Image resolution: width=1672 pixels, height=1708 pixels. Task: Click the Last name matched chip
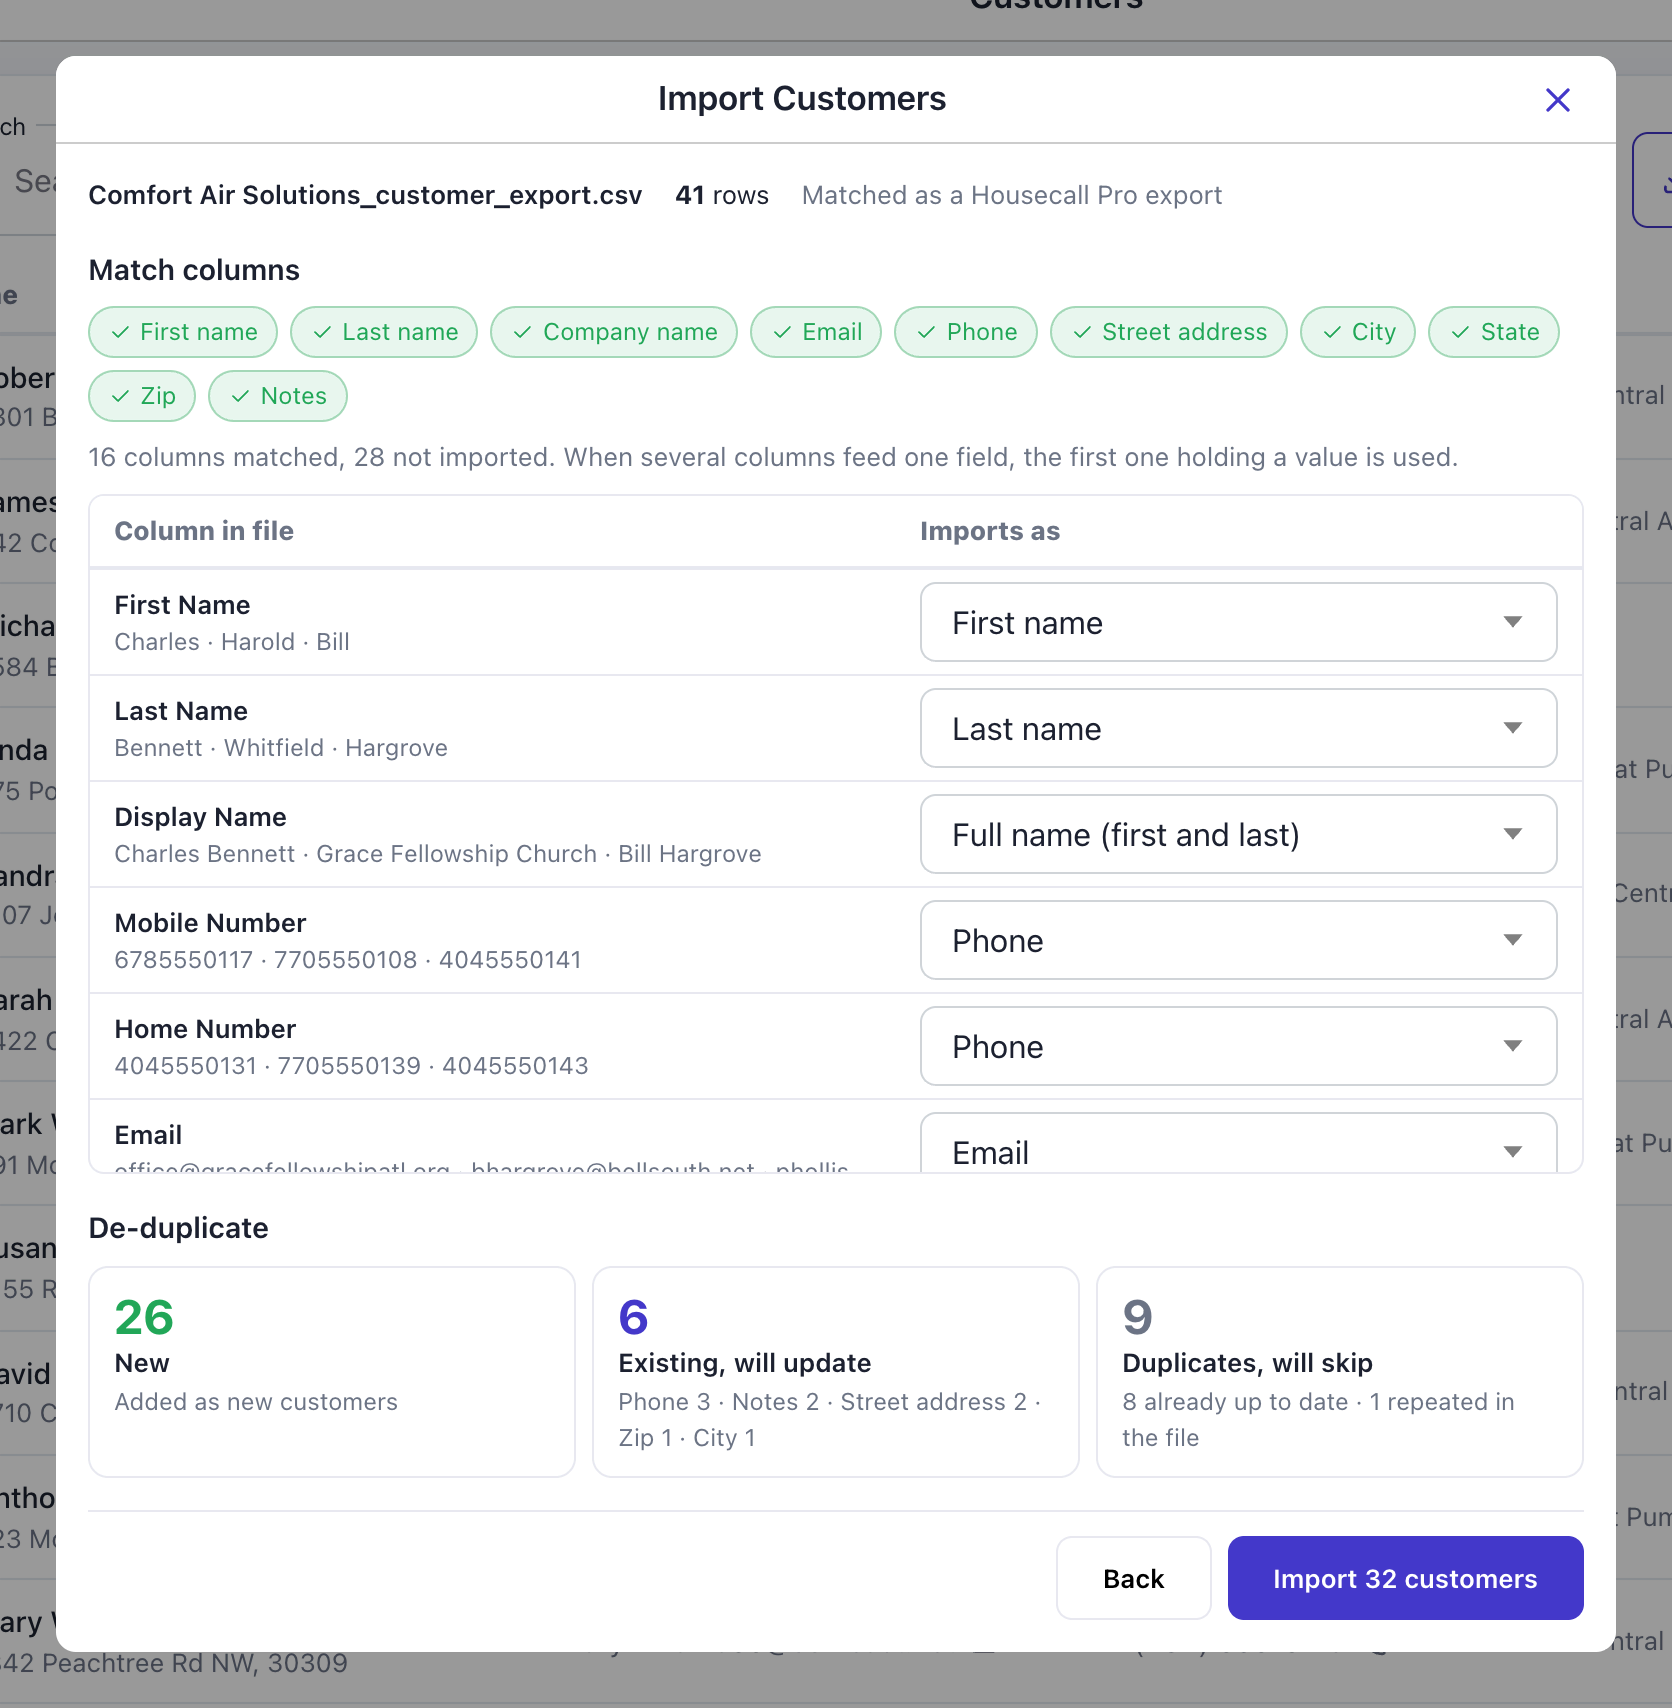[x=384, y=332]
